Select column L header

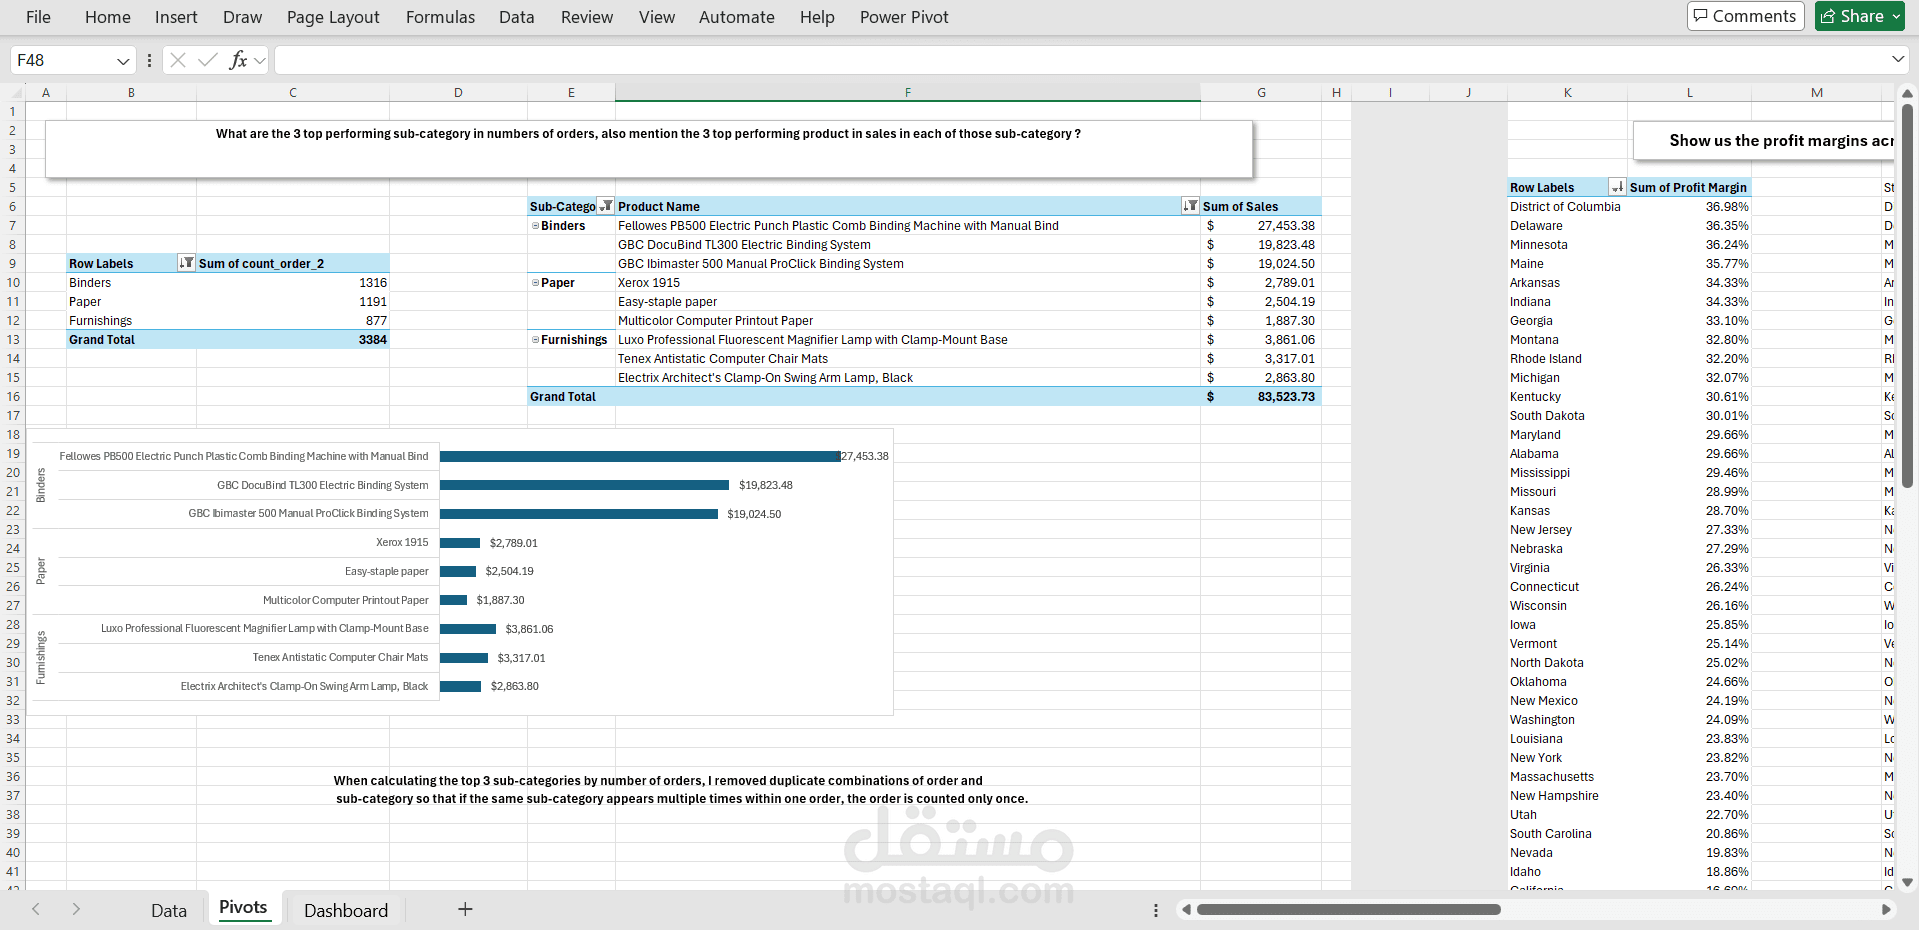click(1690, 93)
